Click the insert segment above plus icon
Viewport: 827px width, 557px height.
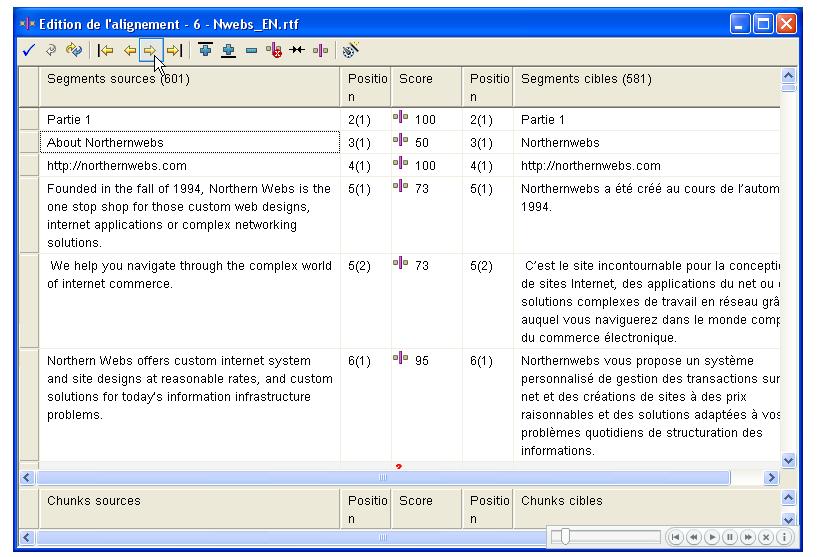pos(206,50)
